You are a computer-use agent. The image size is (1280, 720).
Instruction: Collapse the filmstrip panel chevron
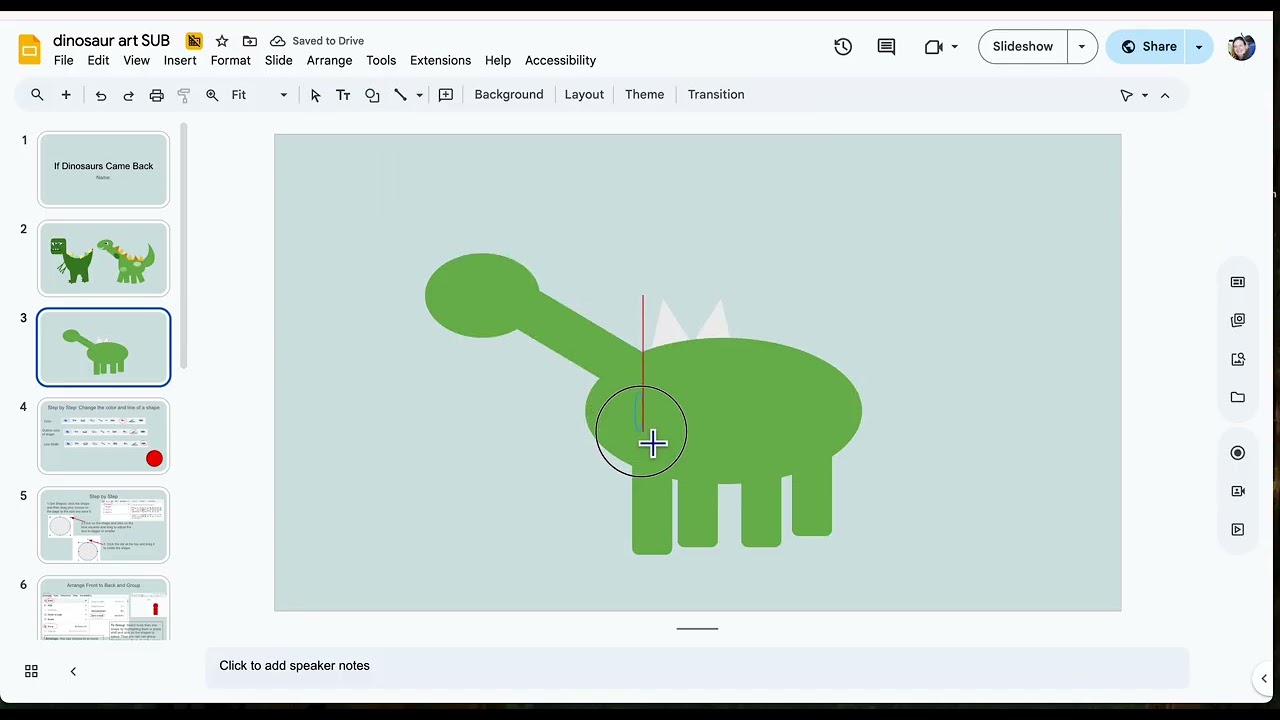click(x=73, y=672)
